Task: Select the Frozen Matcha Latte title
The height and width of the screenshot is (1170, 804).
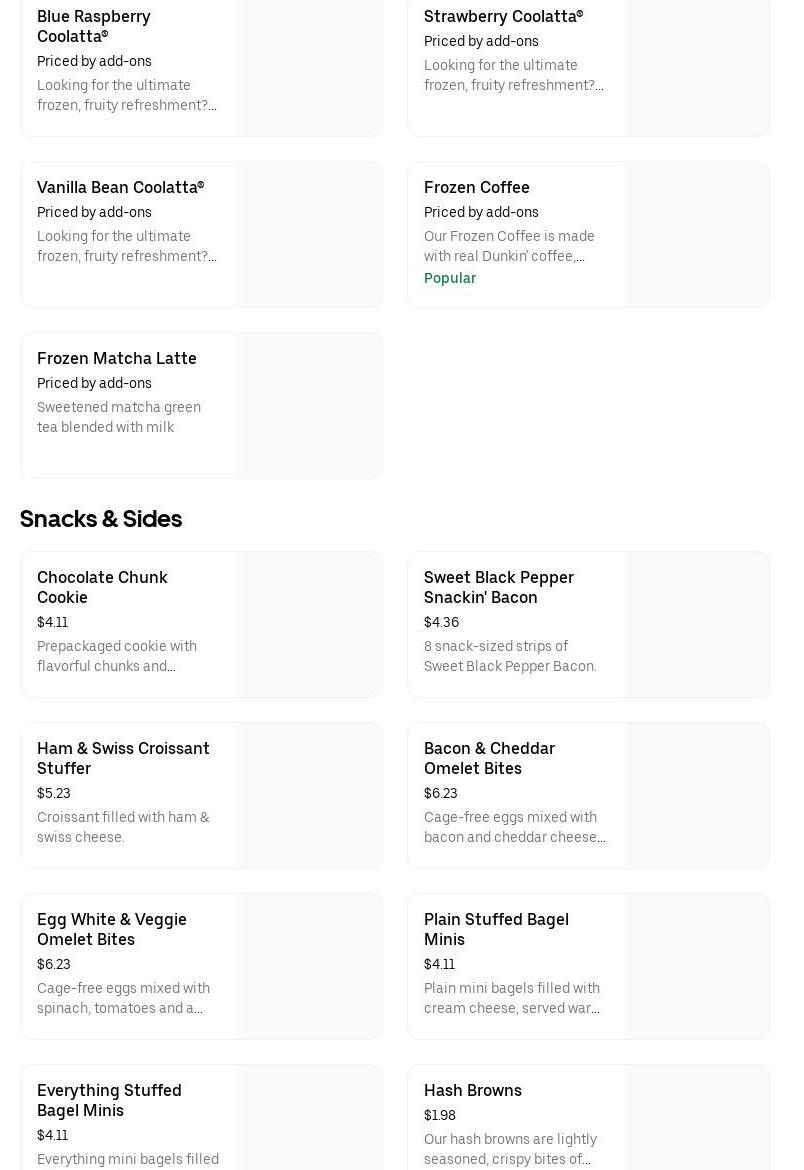Action: pyautogui.click(x=117, y=358)
